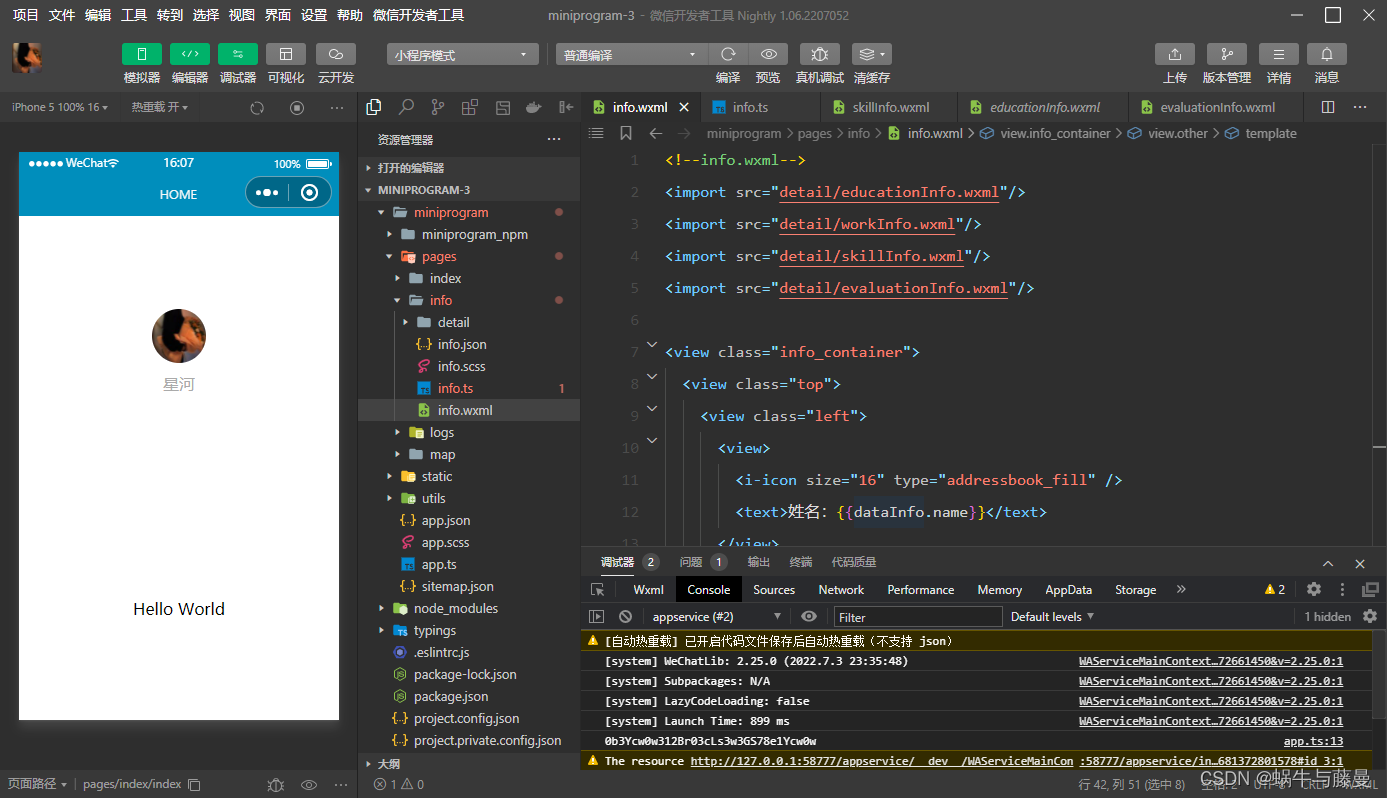Open the 详情 details panel
Screen dimensions: 1387x798
click(x=1279, y=54)
